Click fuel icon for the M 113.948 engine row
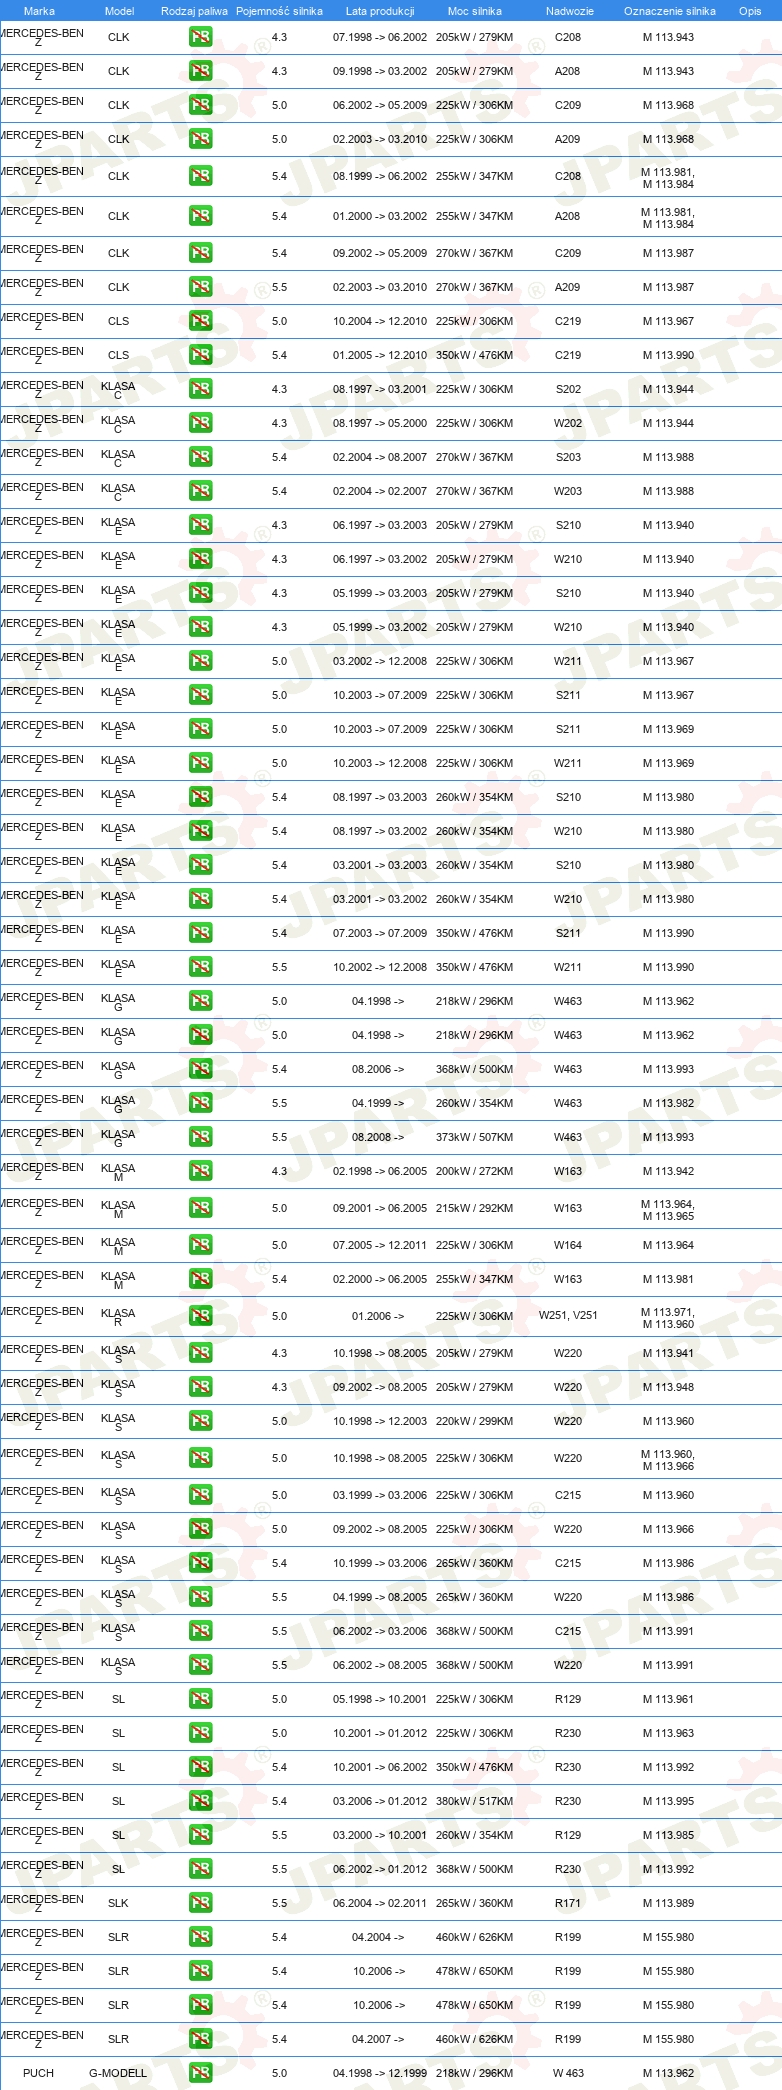 (200, 1386)
